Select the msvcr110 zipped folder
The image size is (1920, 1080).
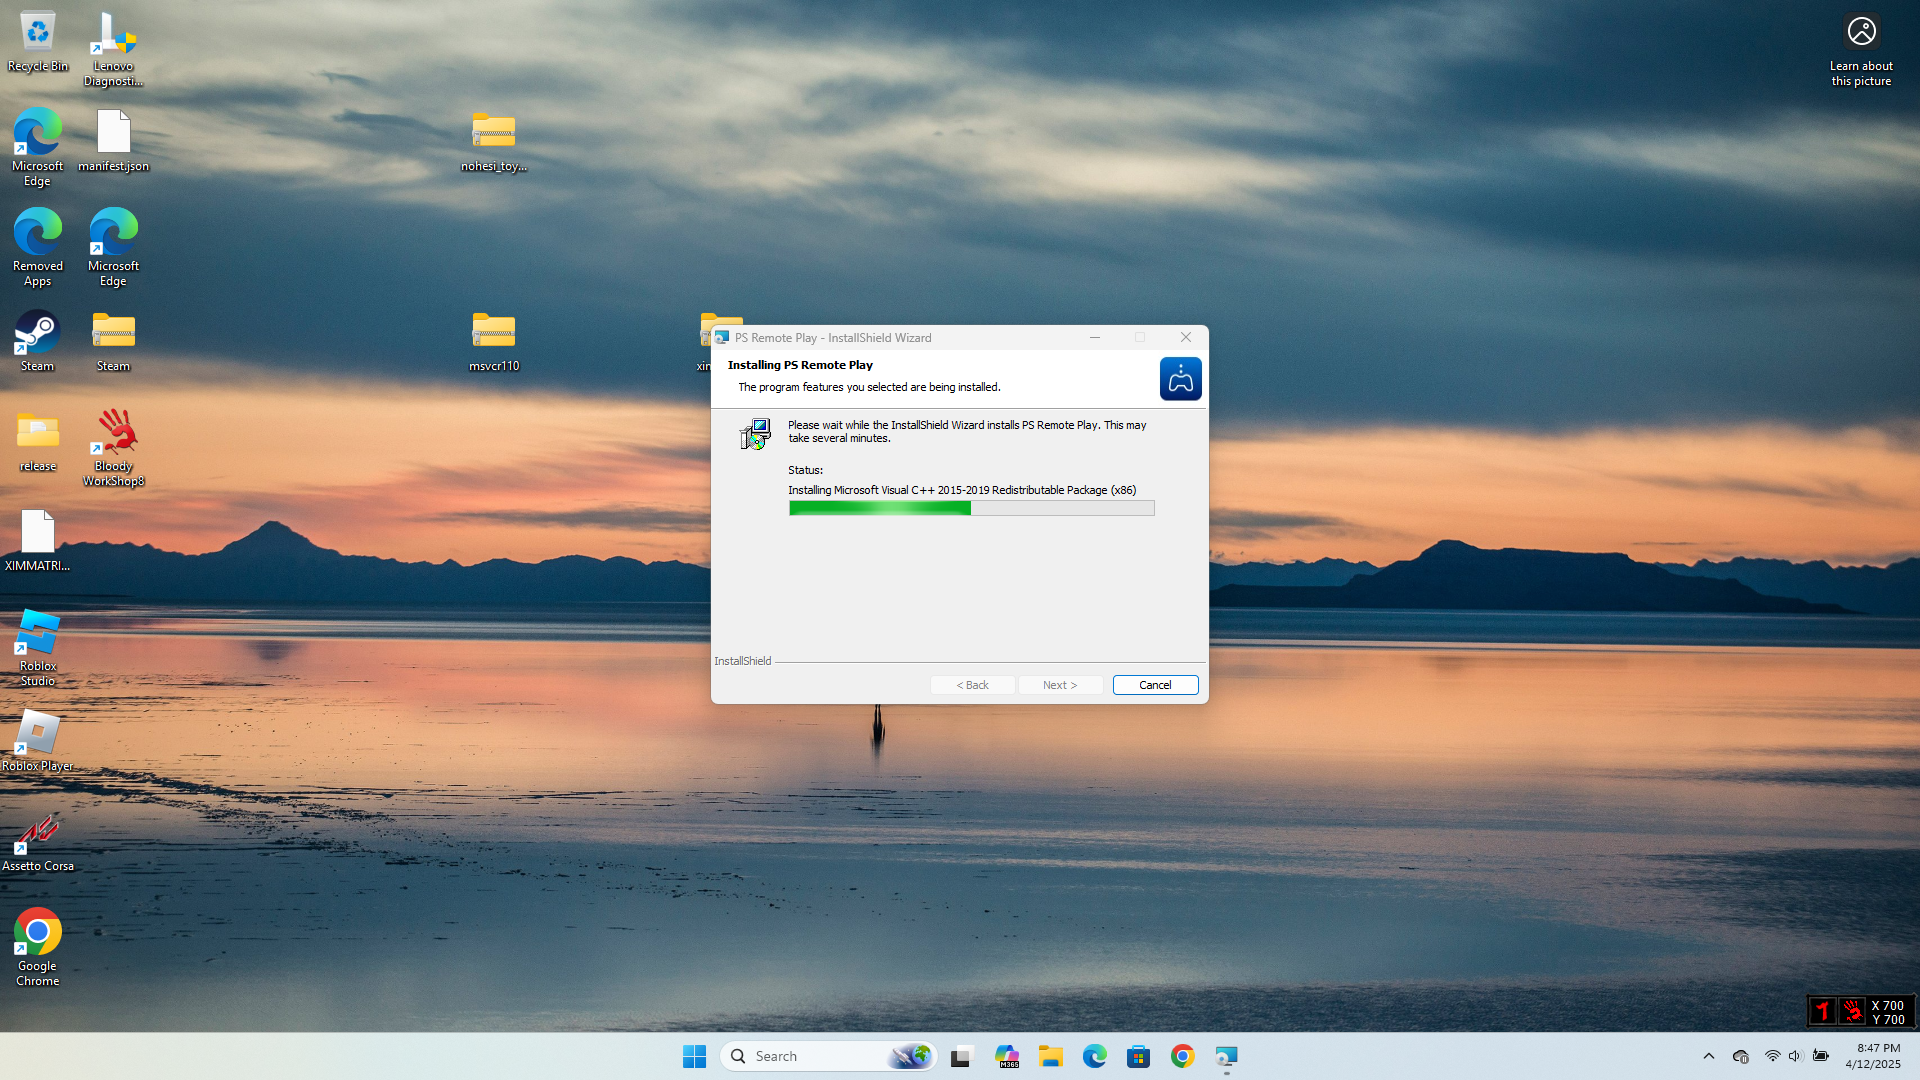pyautogui.click(x=494, y=341)
